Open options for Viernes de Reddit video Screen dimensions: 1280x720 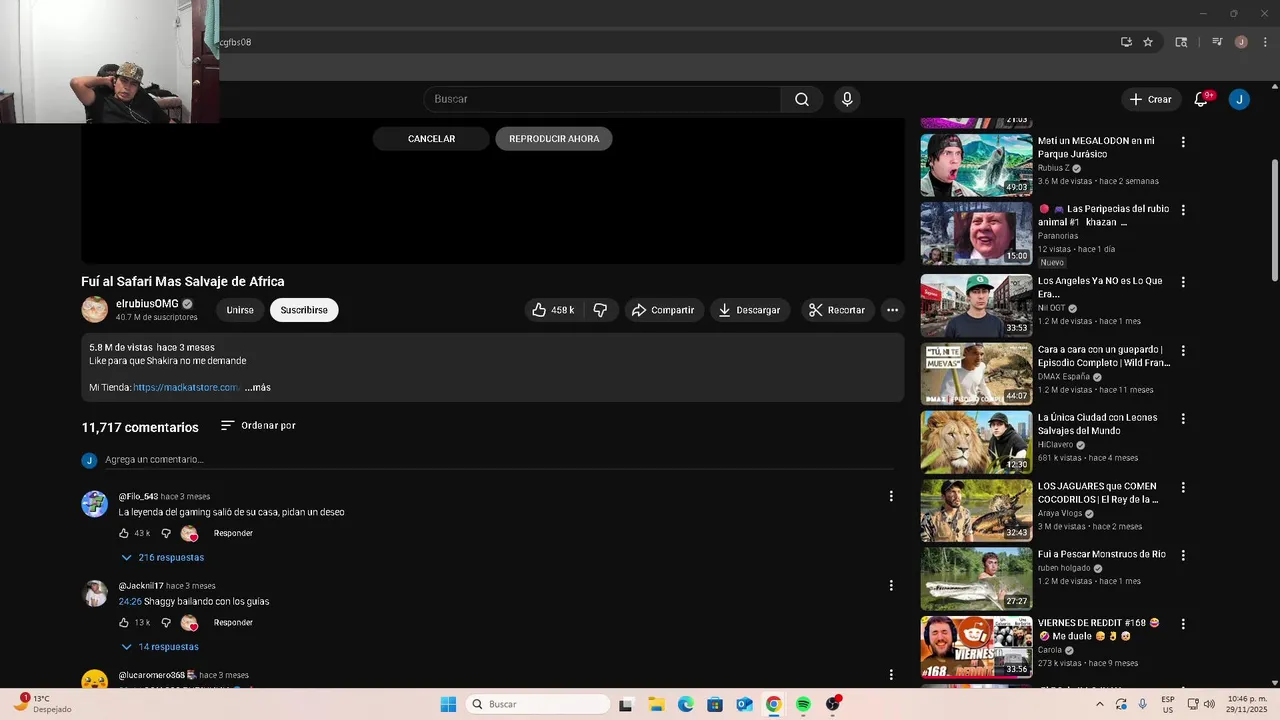click(x=1183, y=623)
